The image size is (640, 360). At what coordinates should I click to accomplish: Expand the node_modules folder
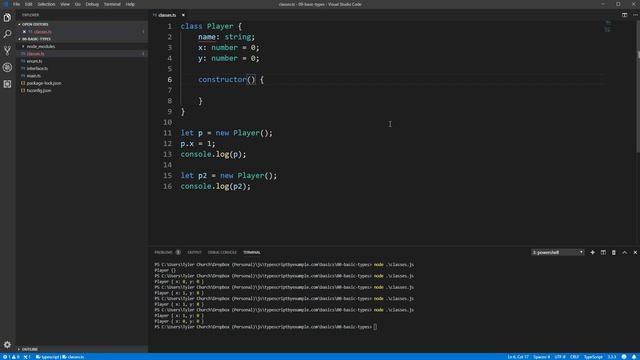tap(40, 47)
